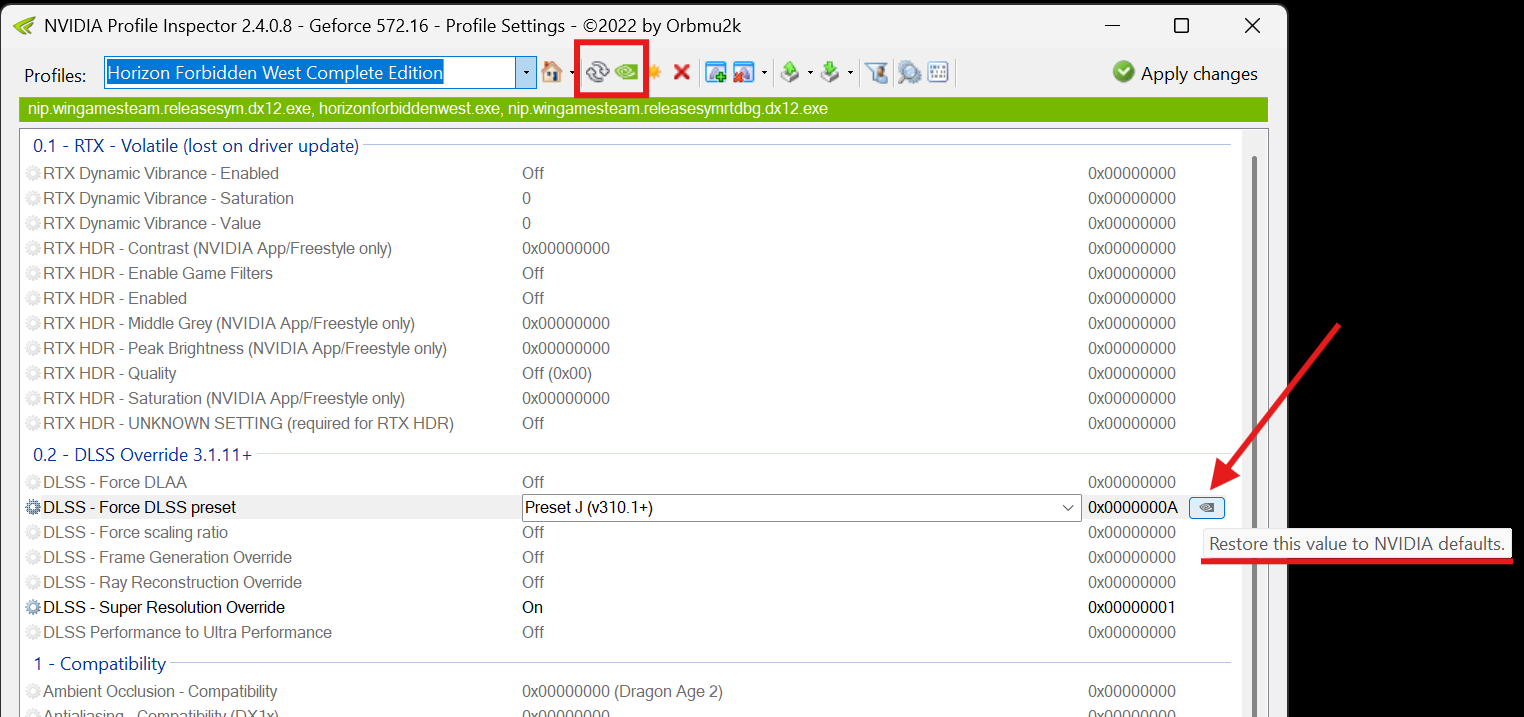
Task: Open the export profiles dropdown arrow
Action: pos(811,72)
